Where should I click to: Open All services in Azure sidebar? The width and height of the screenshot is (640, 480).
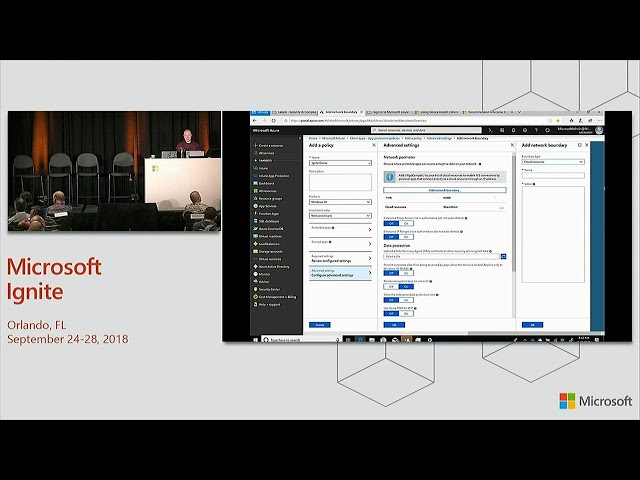[264, 153]
